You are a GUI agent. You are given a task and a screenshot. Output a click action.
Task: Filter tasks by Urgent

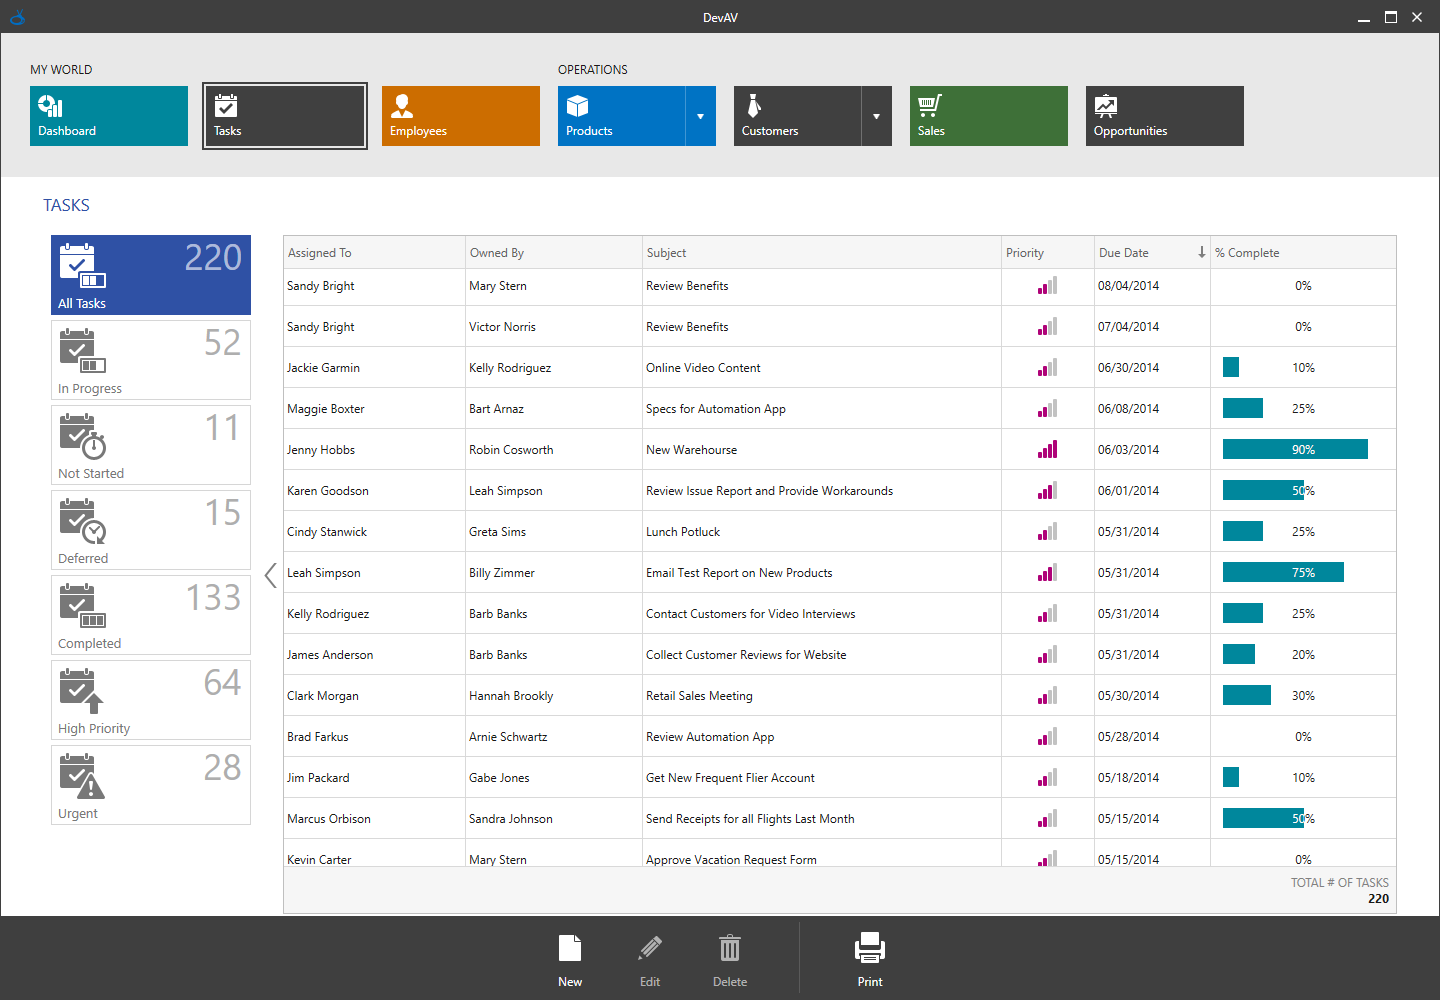[150, 785]
